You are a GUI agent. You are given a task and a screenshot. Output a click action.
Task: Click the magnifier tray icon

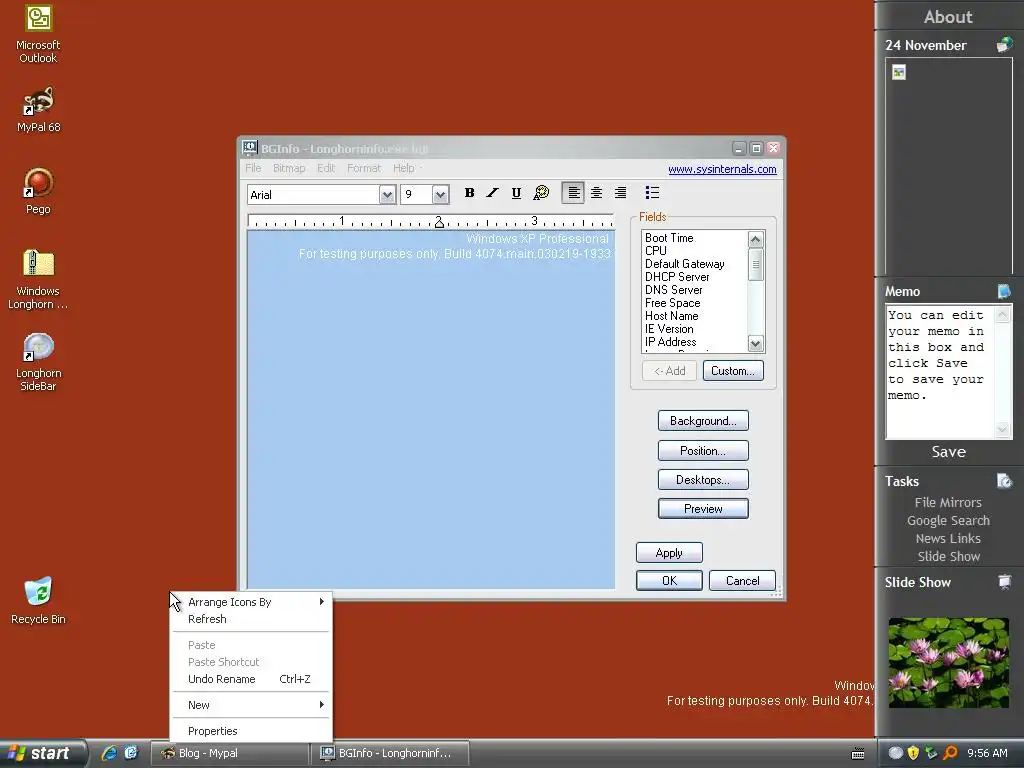click(x=950, y=753)
